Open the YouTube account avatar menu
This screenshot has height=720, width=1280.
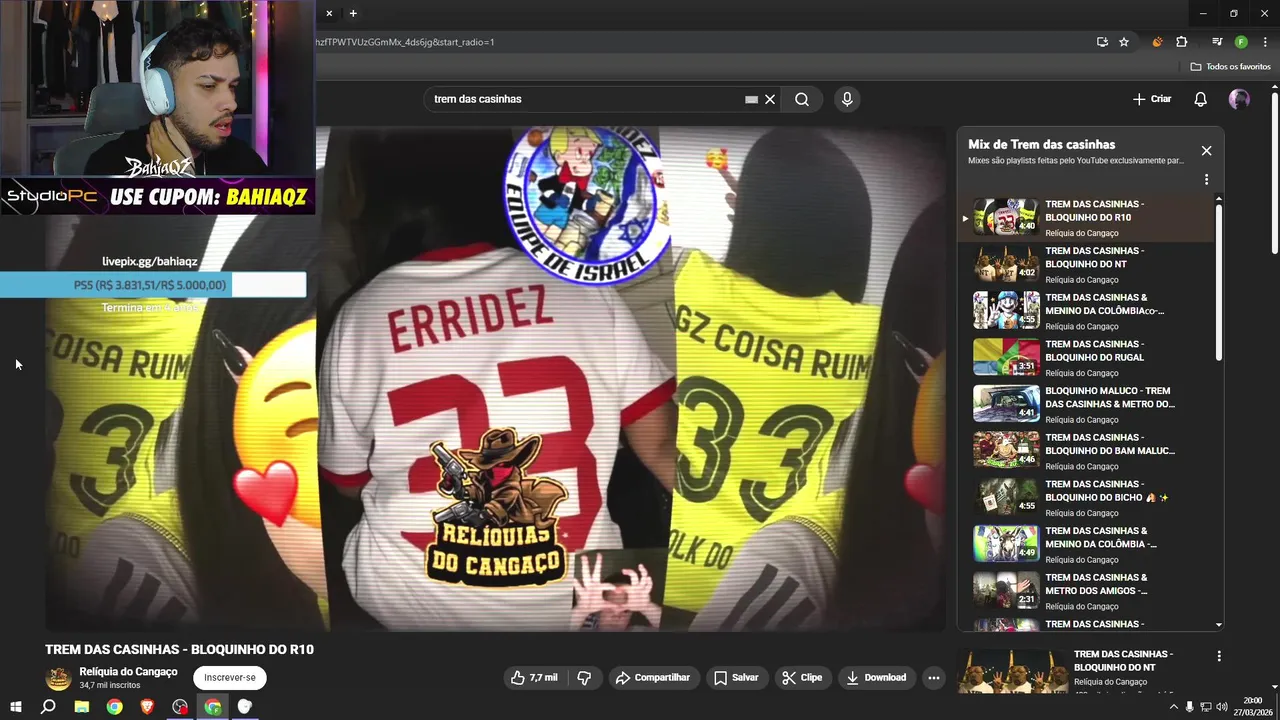pyautogui.click(x=1239, y=99)
